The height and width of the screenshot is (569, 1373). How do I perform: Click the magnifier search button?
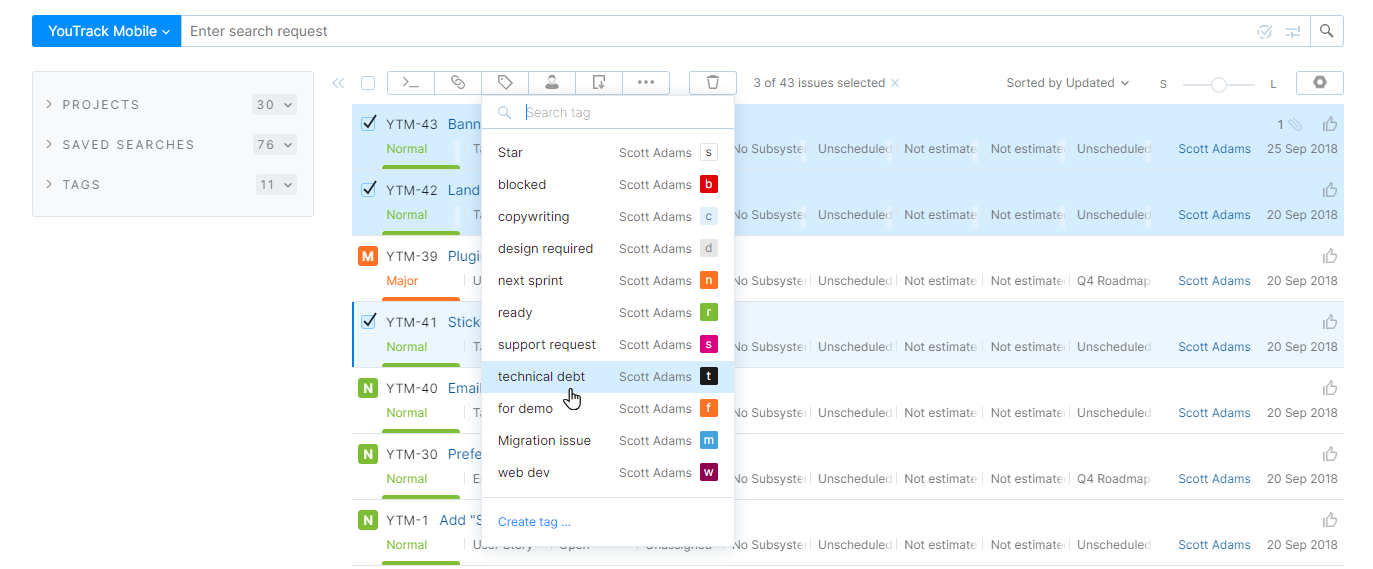pos(1327,31)
